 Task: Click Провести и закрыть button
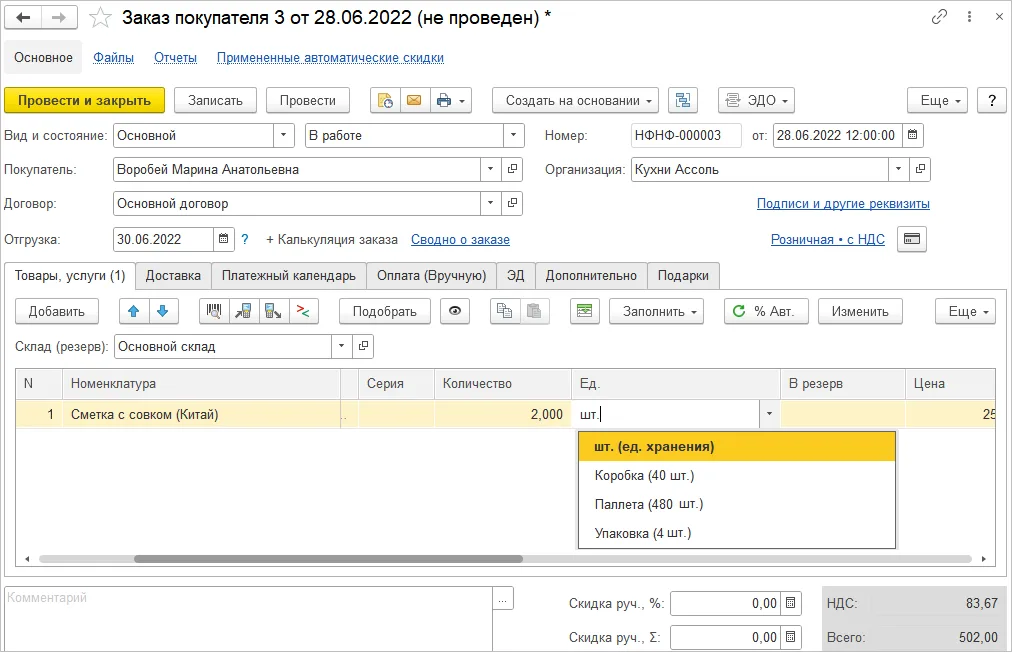pyautogui.click(x=85, y=101)
